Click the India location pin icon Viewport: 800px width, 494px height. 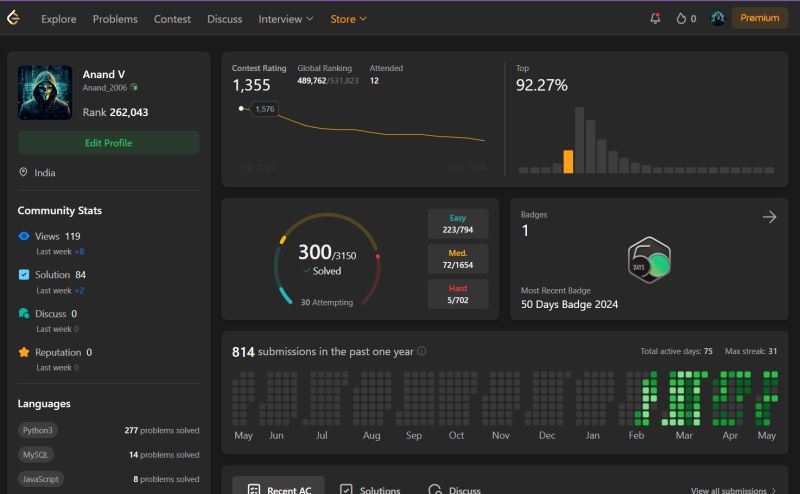pos(23,172)
